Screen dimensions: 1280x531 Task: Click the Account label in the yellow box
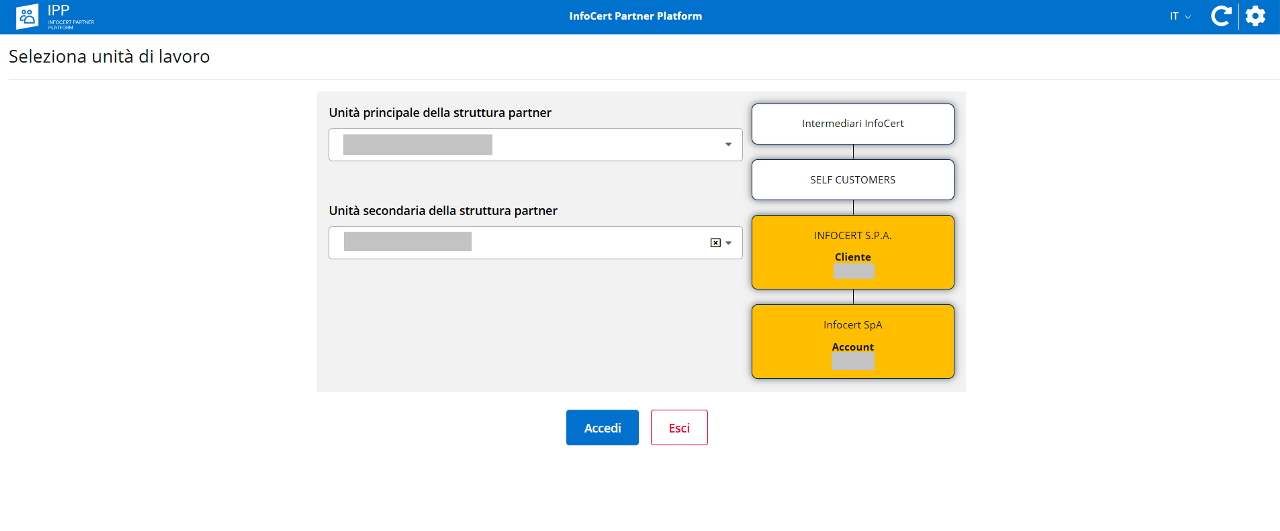tap(853, 347)
